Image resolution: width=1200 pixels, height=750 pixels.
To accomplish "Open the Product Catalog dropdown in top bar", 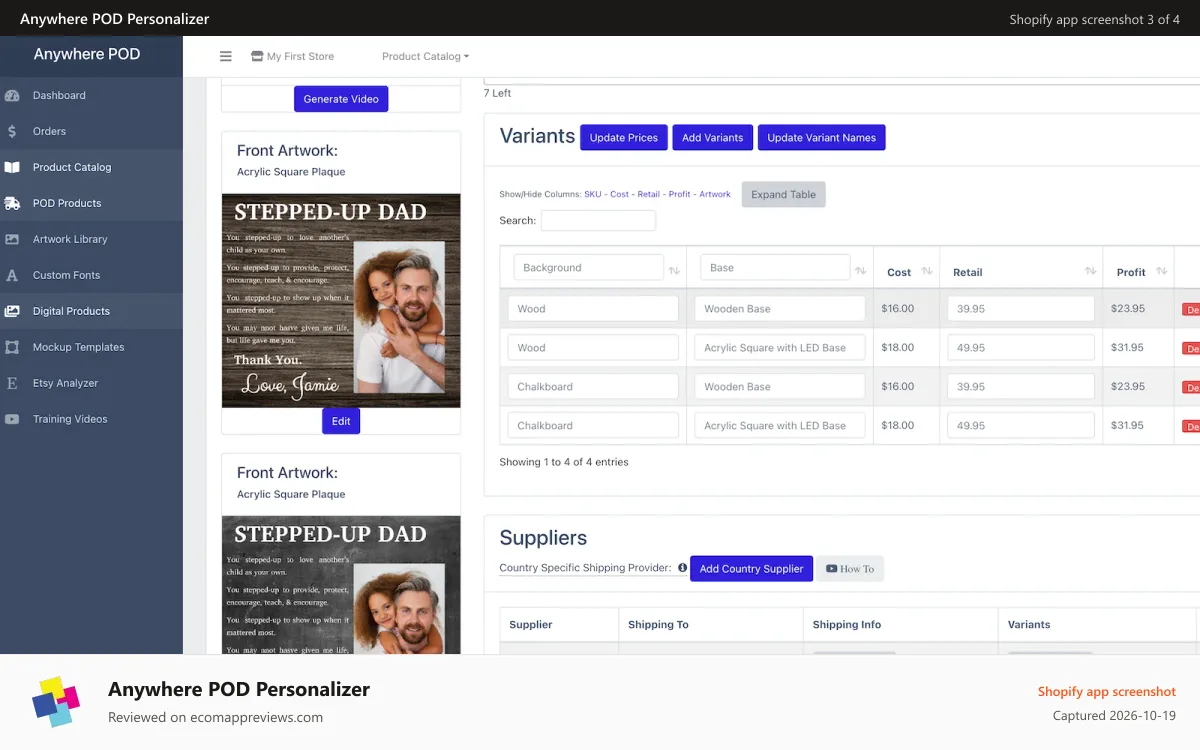I will click(x=425, y=57).
